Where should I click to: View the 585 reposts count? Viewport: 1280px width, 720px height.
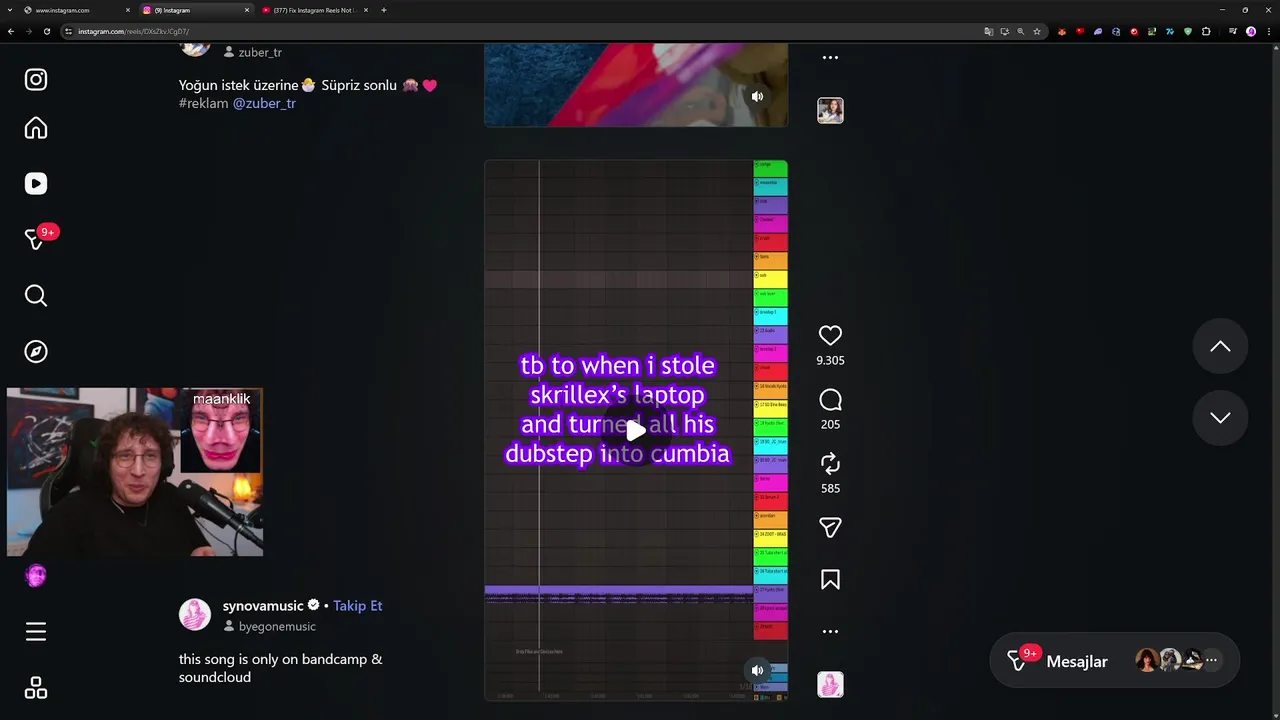(830, 489)
